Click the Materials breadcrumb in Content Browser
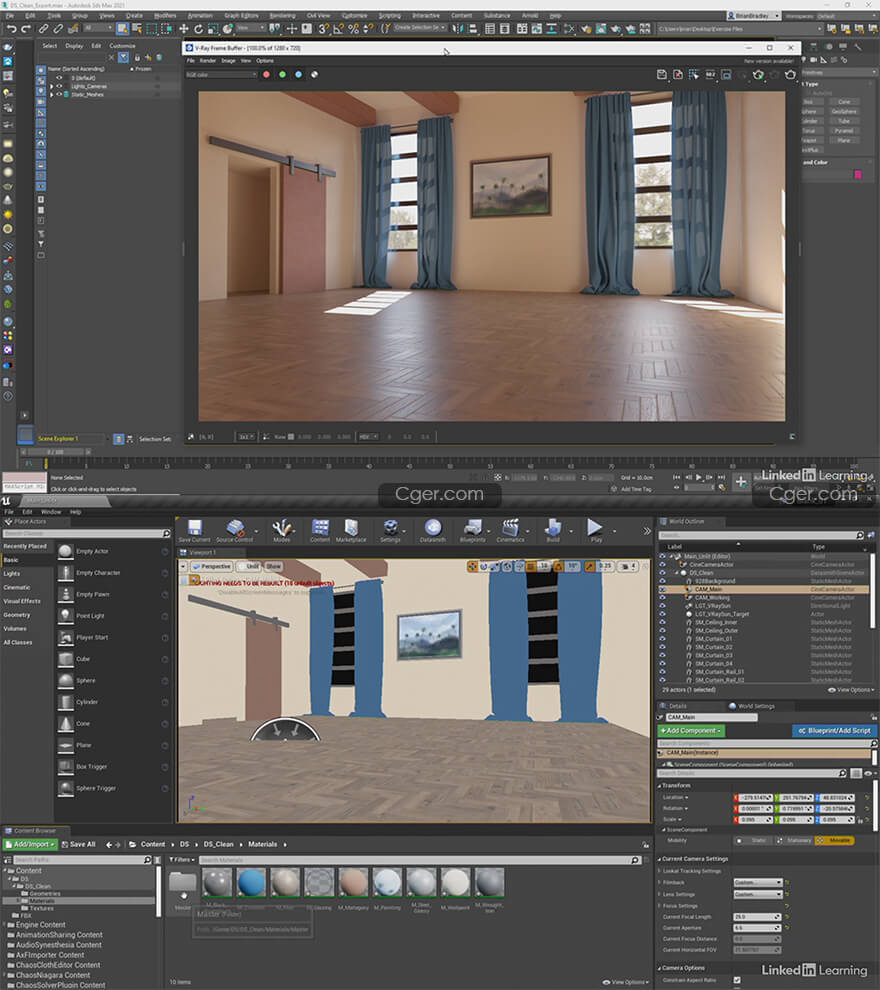880x990 pixels. pyautogui.click(x=263, y=845)
